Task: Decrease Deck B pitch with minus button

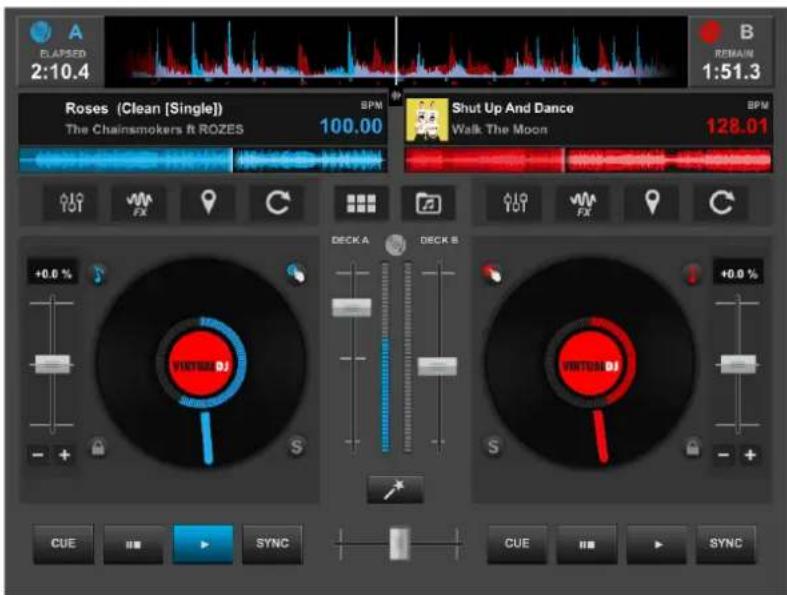Action: 723,455
